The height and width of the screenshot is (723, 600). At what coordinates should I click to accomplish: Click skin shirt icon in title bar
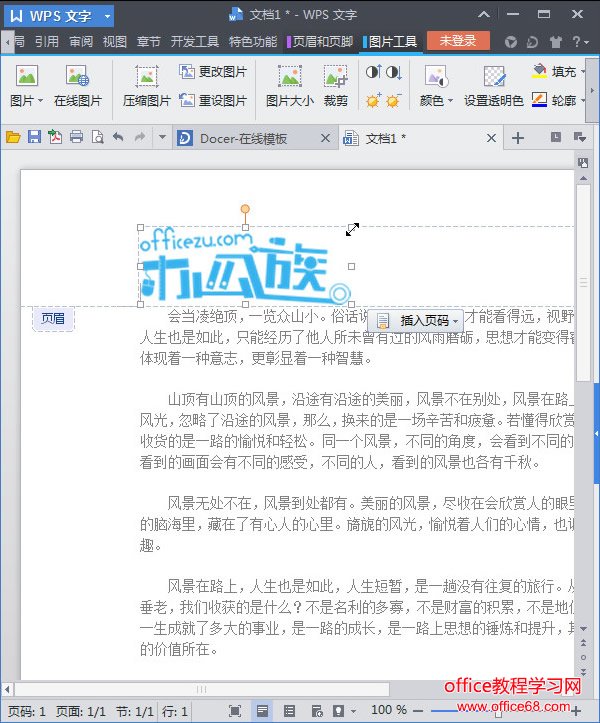(555, 42)
